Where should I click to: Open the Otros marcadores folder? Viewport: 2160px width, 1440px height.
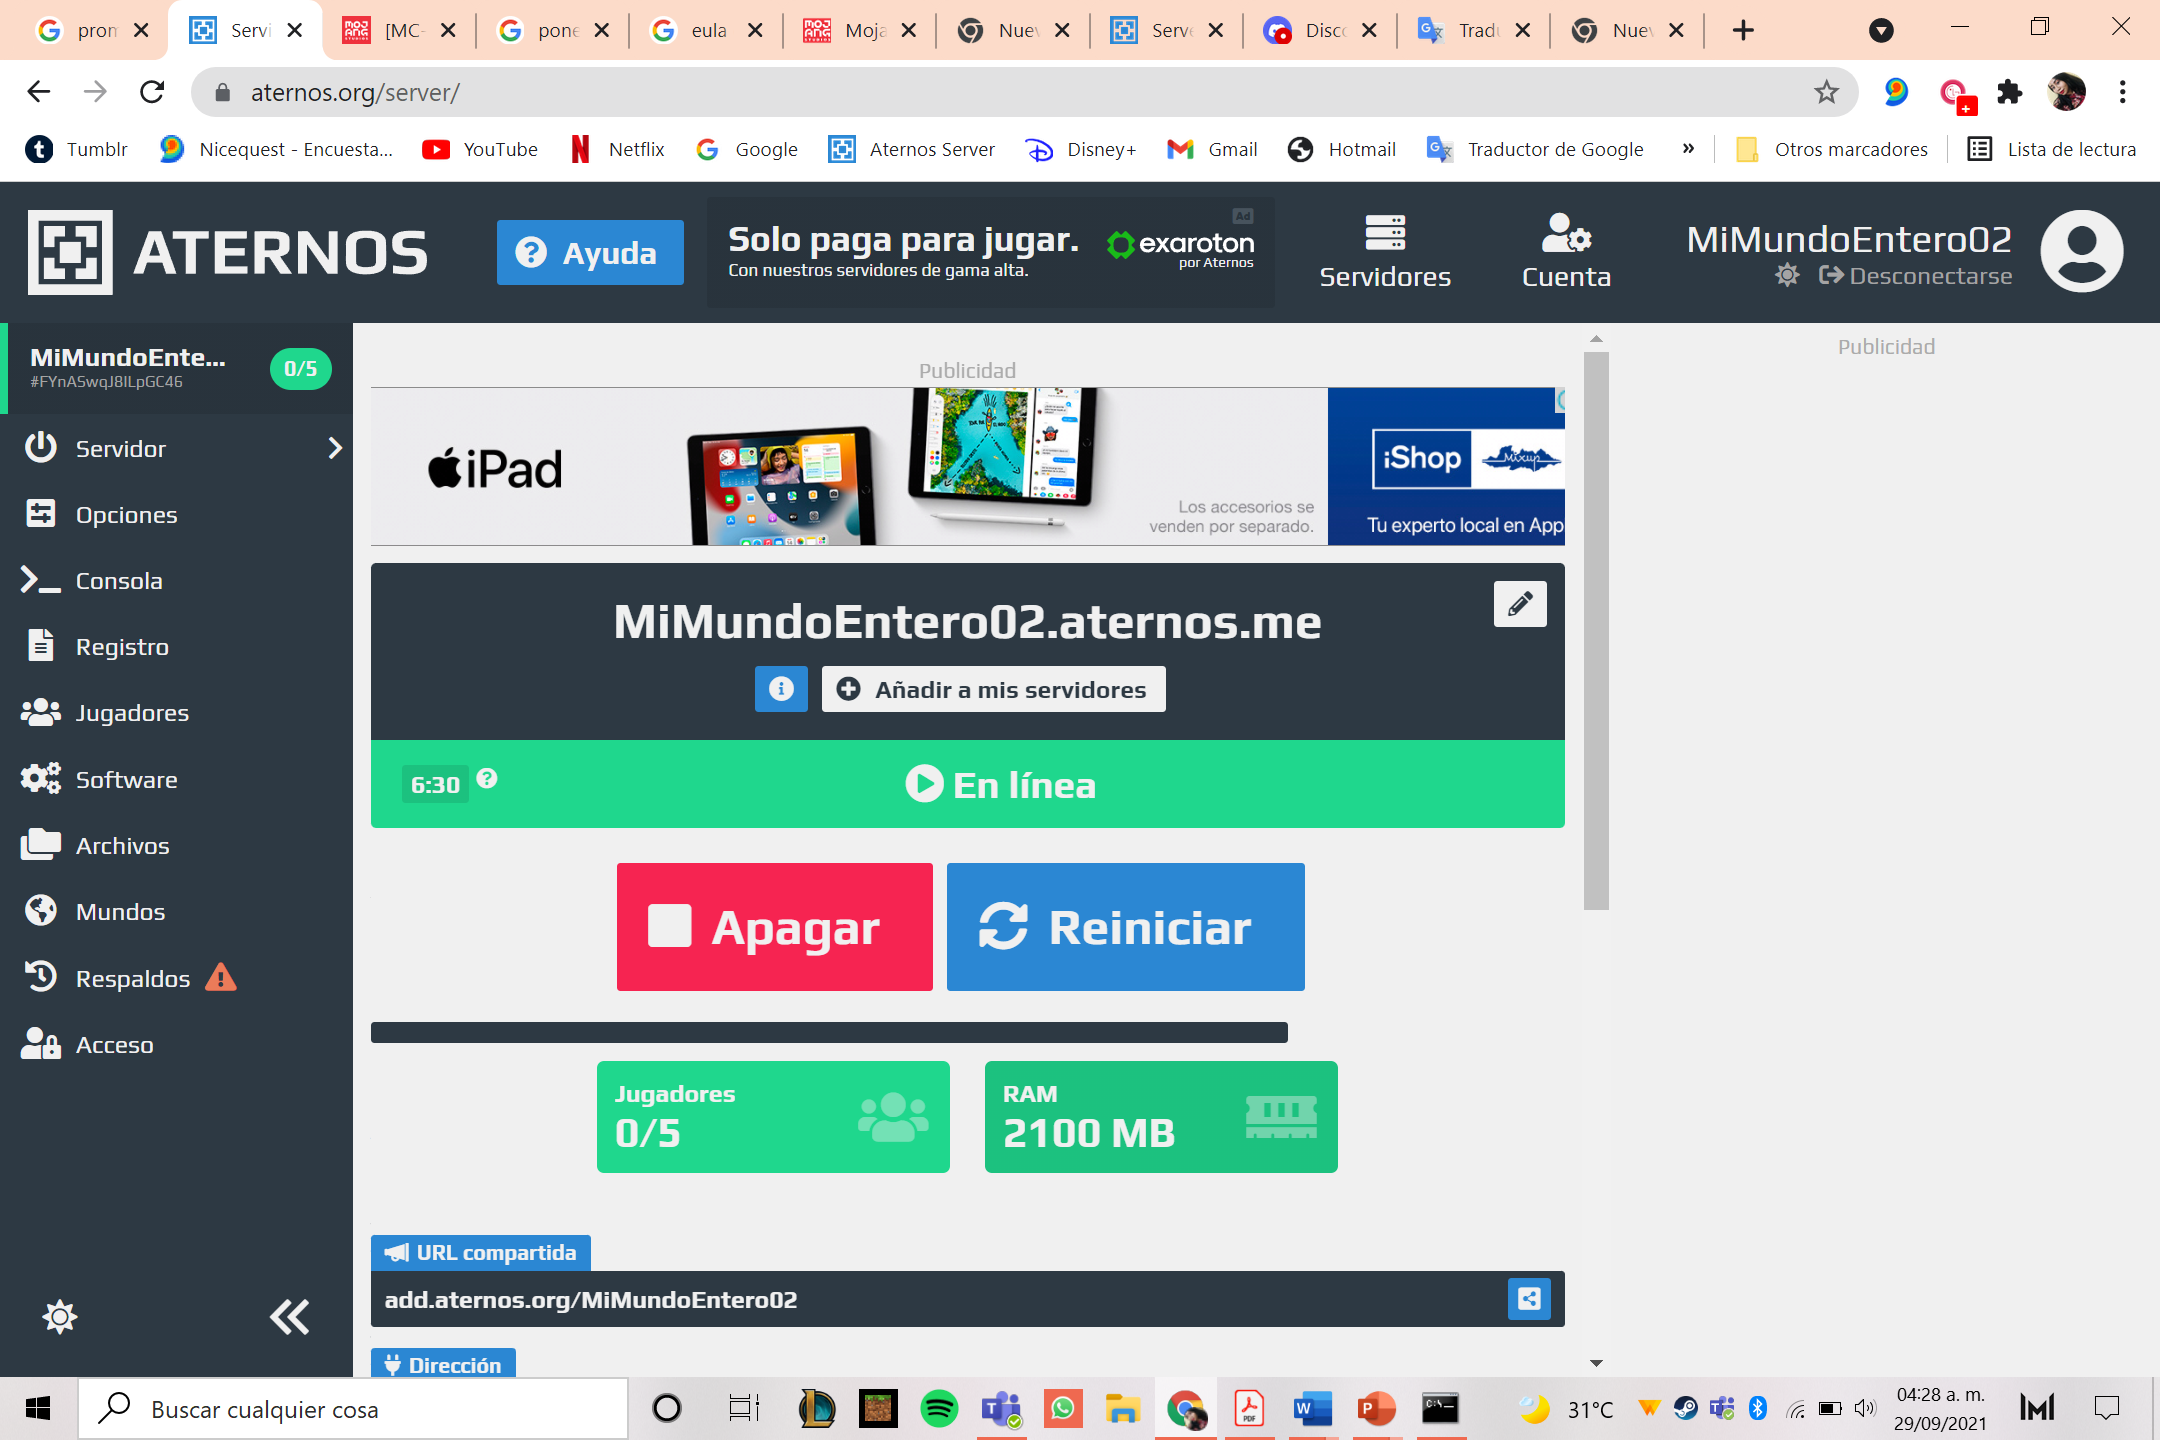pos(1832,149)
